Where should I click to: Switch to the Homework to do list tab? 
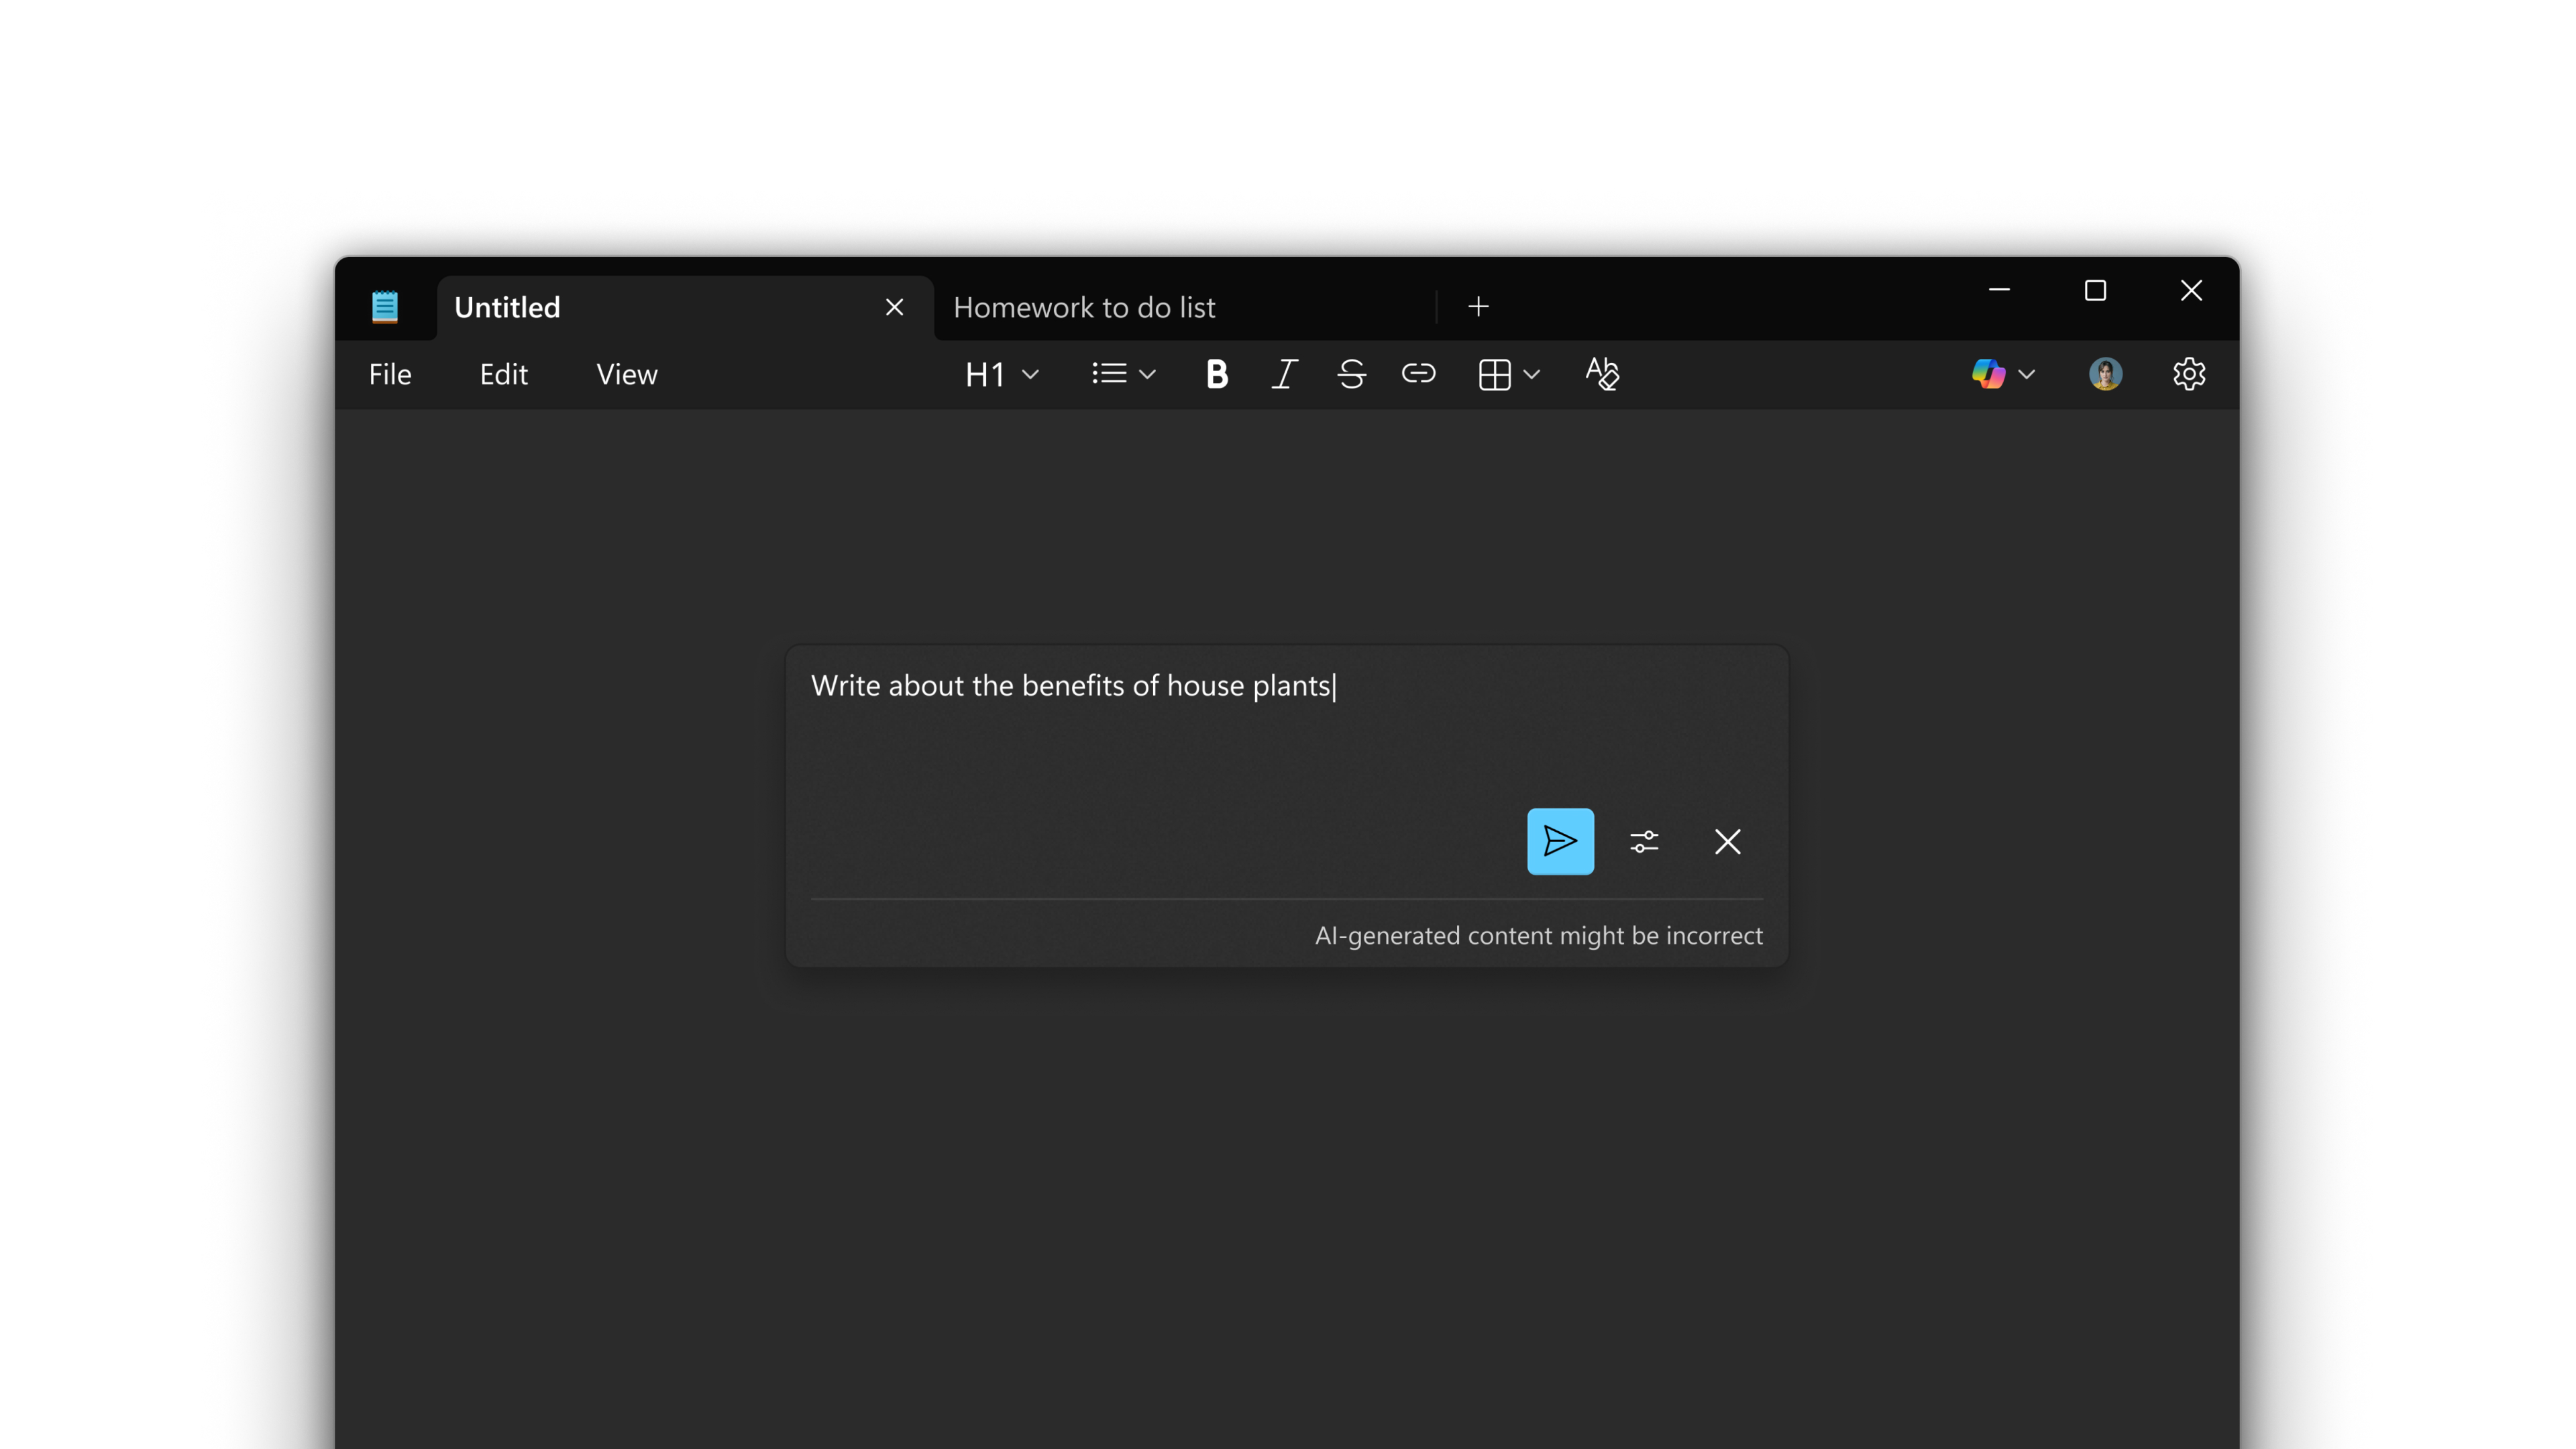click(1085, 306)
